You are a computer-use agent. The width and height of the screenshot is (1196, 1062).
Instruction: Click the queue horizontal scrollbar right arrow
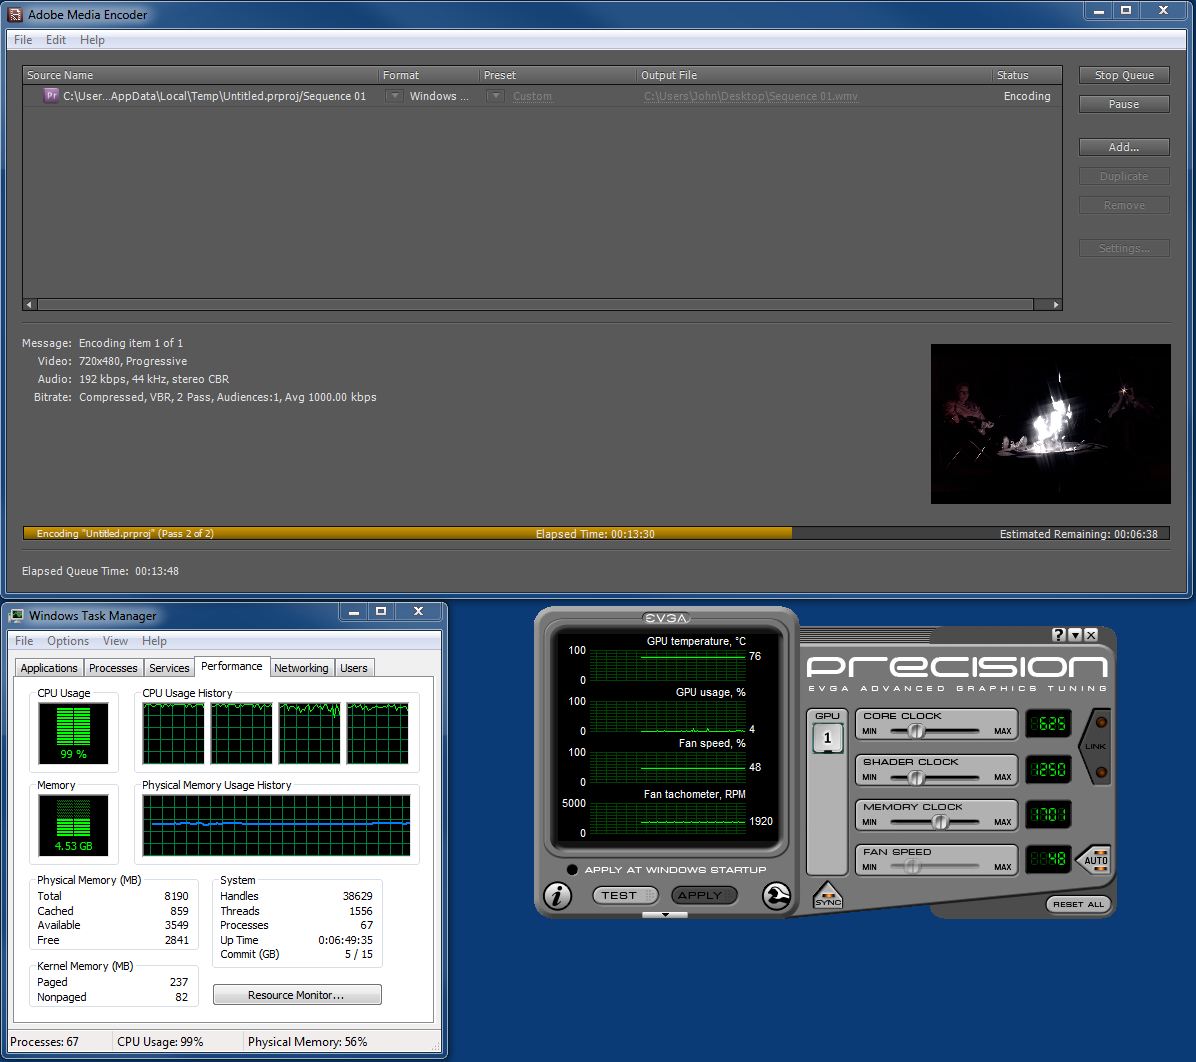click(1056, 304)
